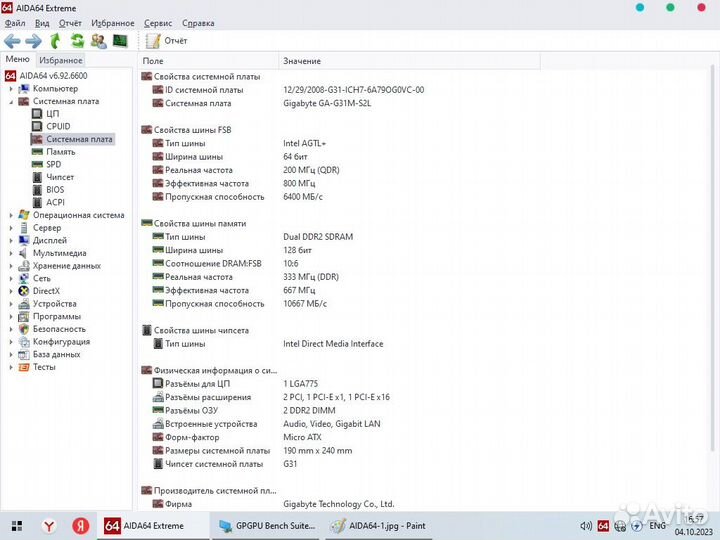This screenshot has width=720, height=540.
Task: Open the Файл menu
Action: [x=15, y=22]
